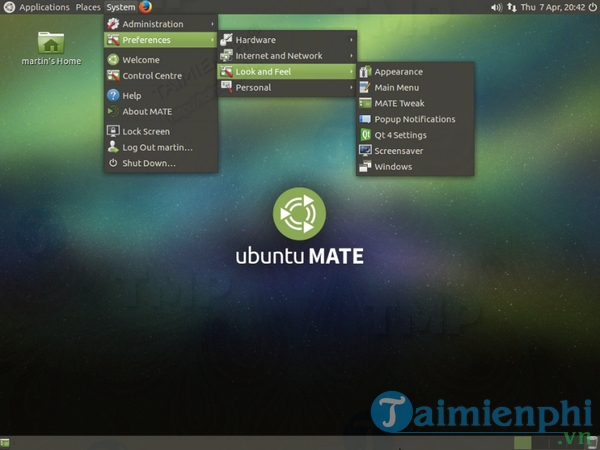This screenshot has height=450, width=600.
Task: Click the Lock Screen padlock icon
Action: (113, 131)
